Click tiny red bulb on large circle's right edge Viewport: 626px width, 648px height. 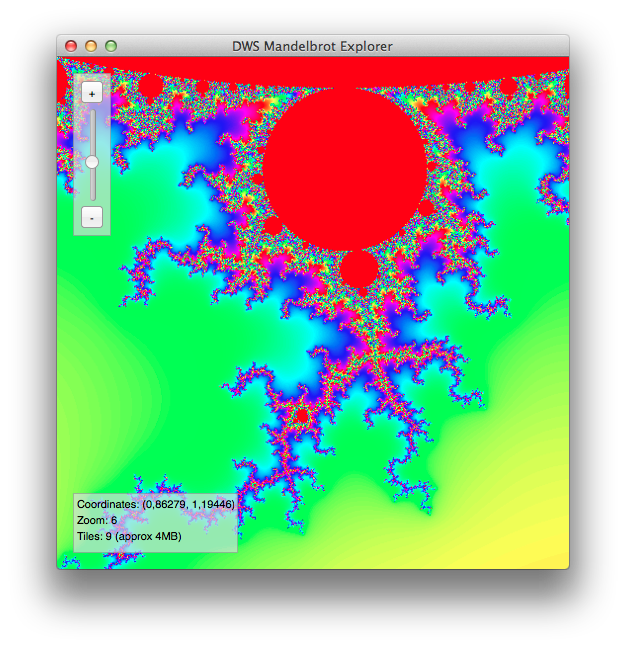(427, 207)
